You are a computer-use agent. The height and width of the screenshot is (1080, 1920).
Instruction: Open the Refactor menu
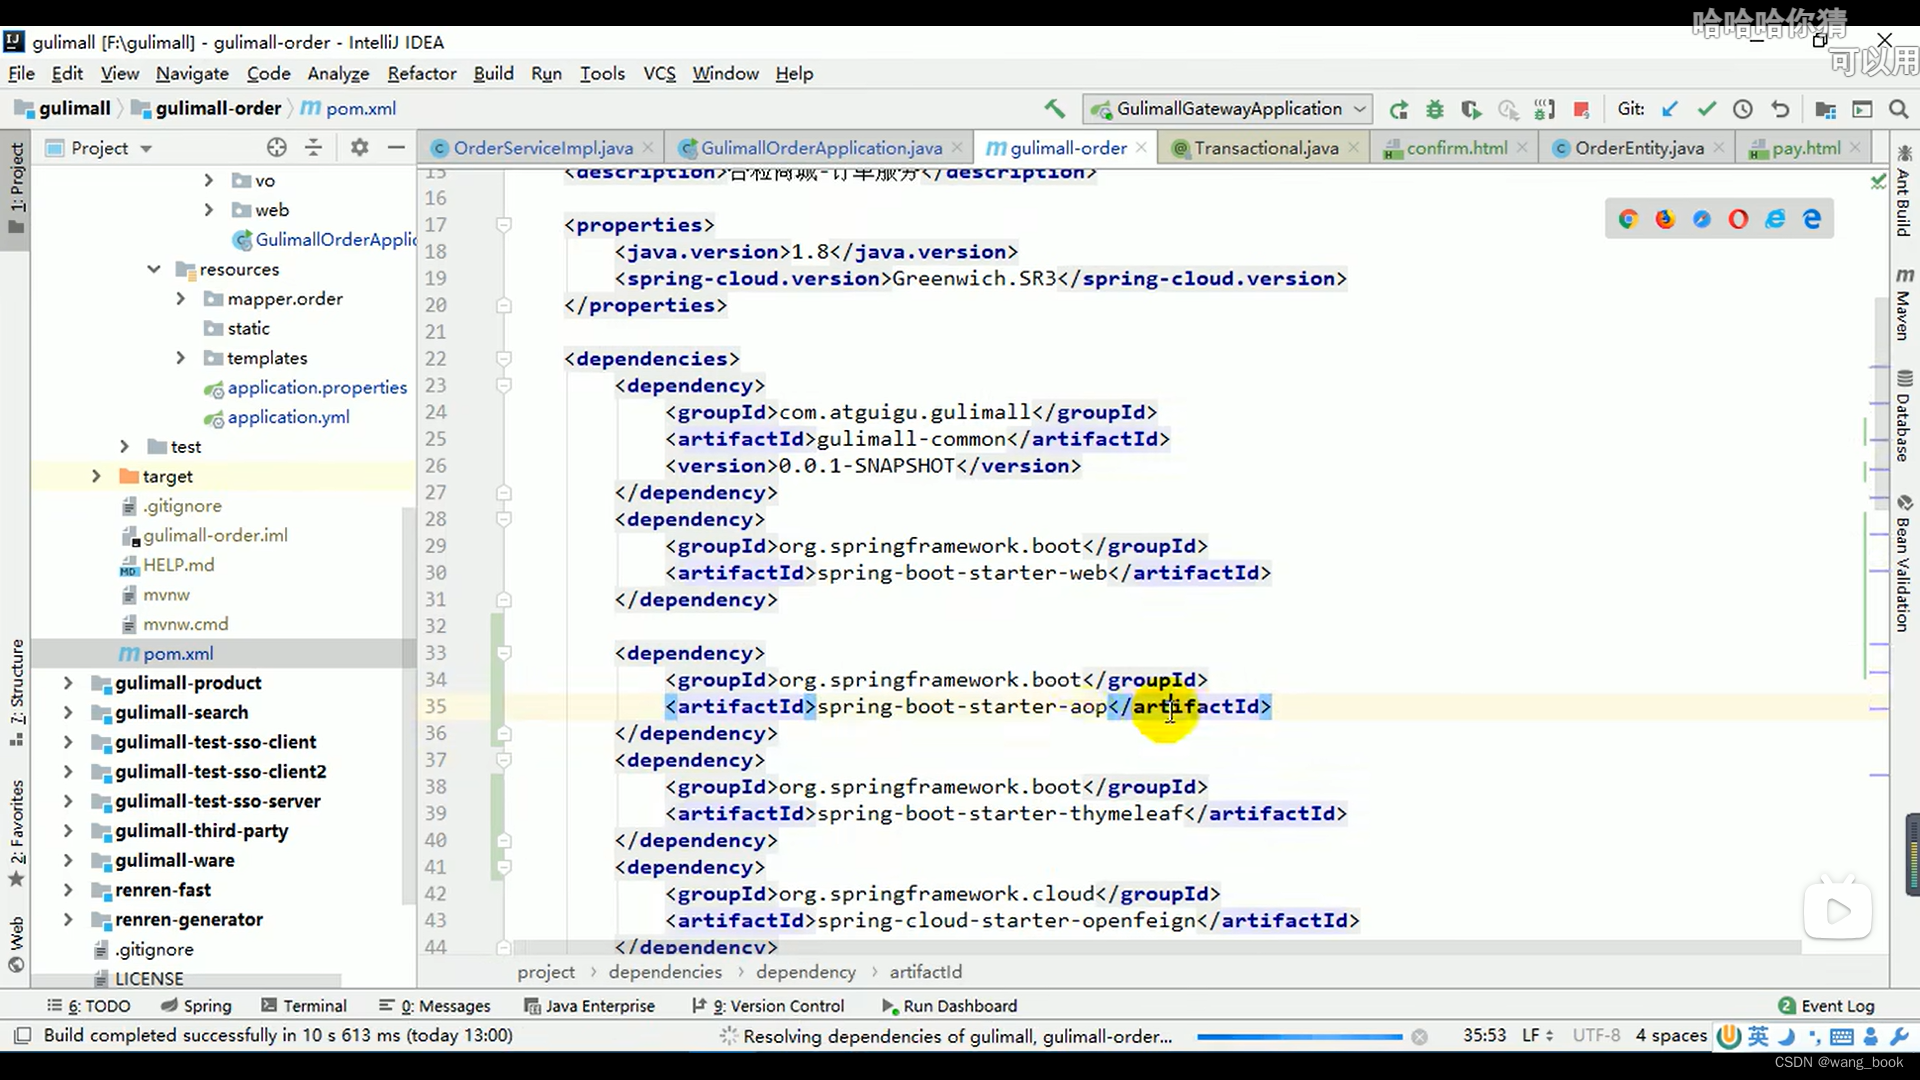(x=422, y=73)
